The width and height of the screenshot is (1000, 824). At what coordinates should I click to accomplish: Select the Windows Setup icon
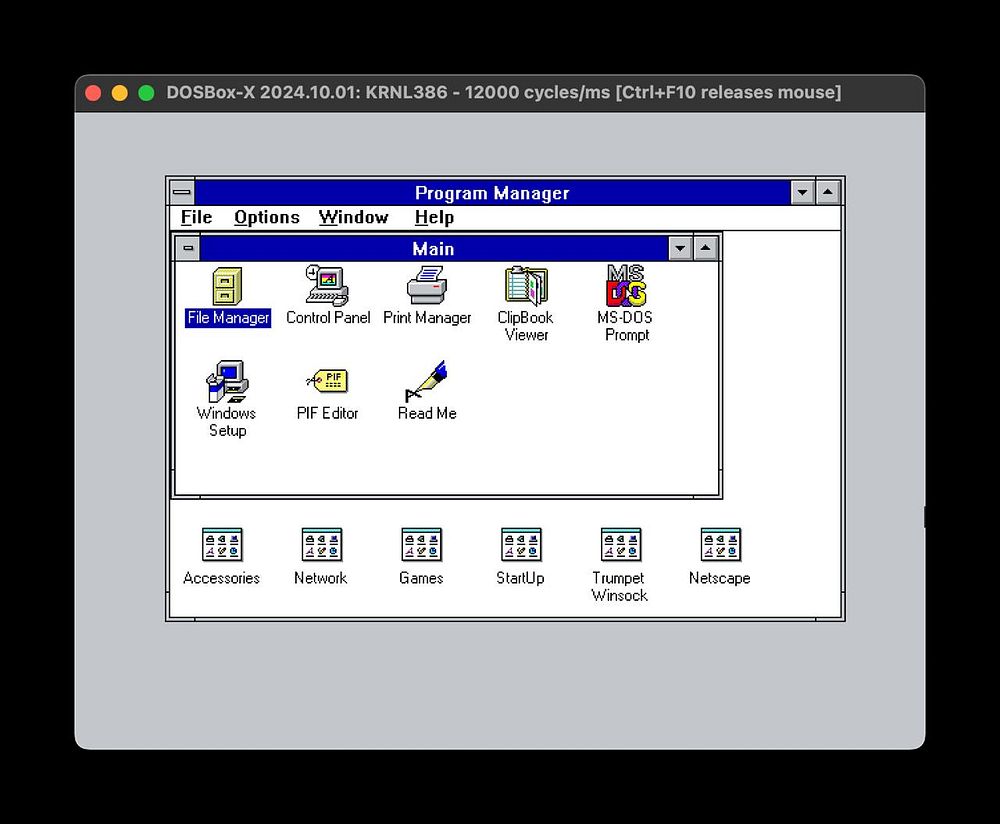tap(227, 381)
